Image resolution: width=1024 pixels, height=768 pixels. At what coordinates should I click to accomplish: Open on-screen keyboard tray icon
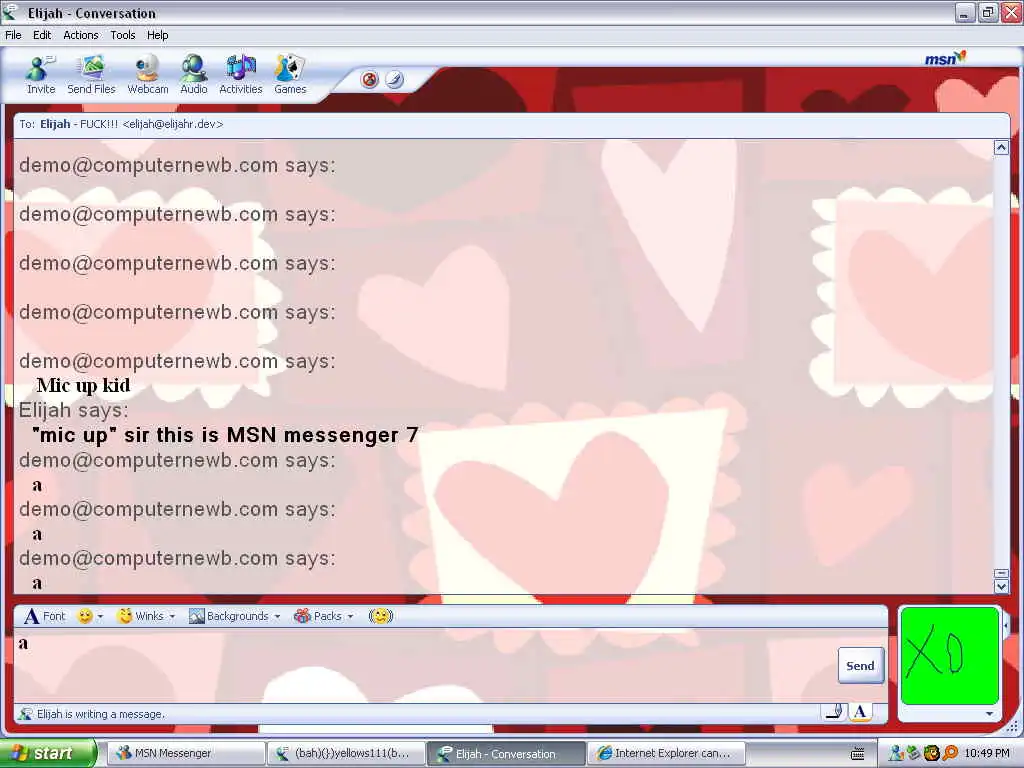click(x=858, y=754)
